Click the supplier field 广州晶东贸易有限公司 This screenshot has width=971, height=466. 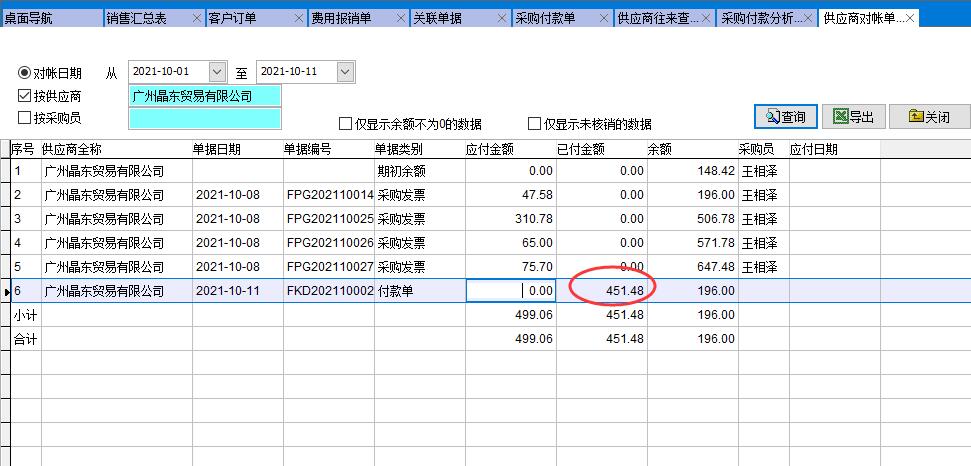(x=205, y=96)
